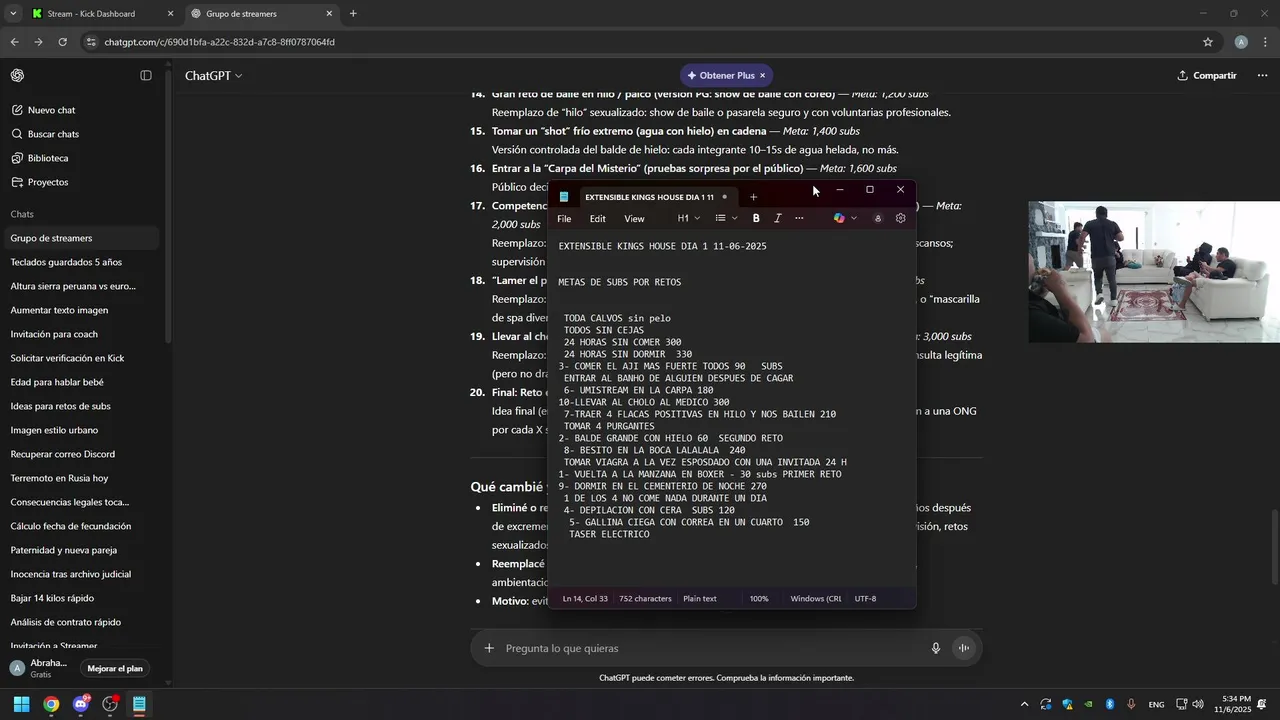This screenshot has height=720, width=1280.
Task: Open Notepad from the taskbar
Action: pyautogui.click(x=139, y=704)
